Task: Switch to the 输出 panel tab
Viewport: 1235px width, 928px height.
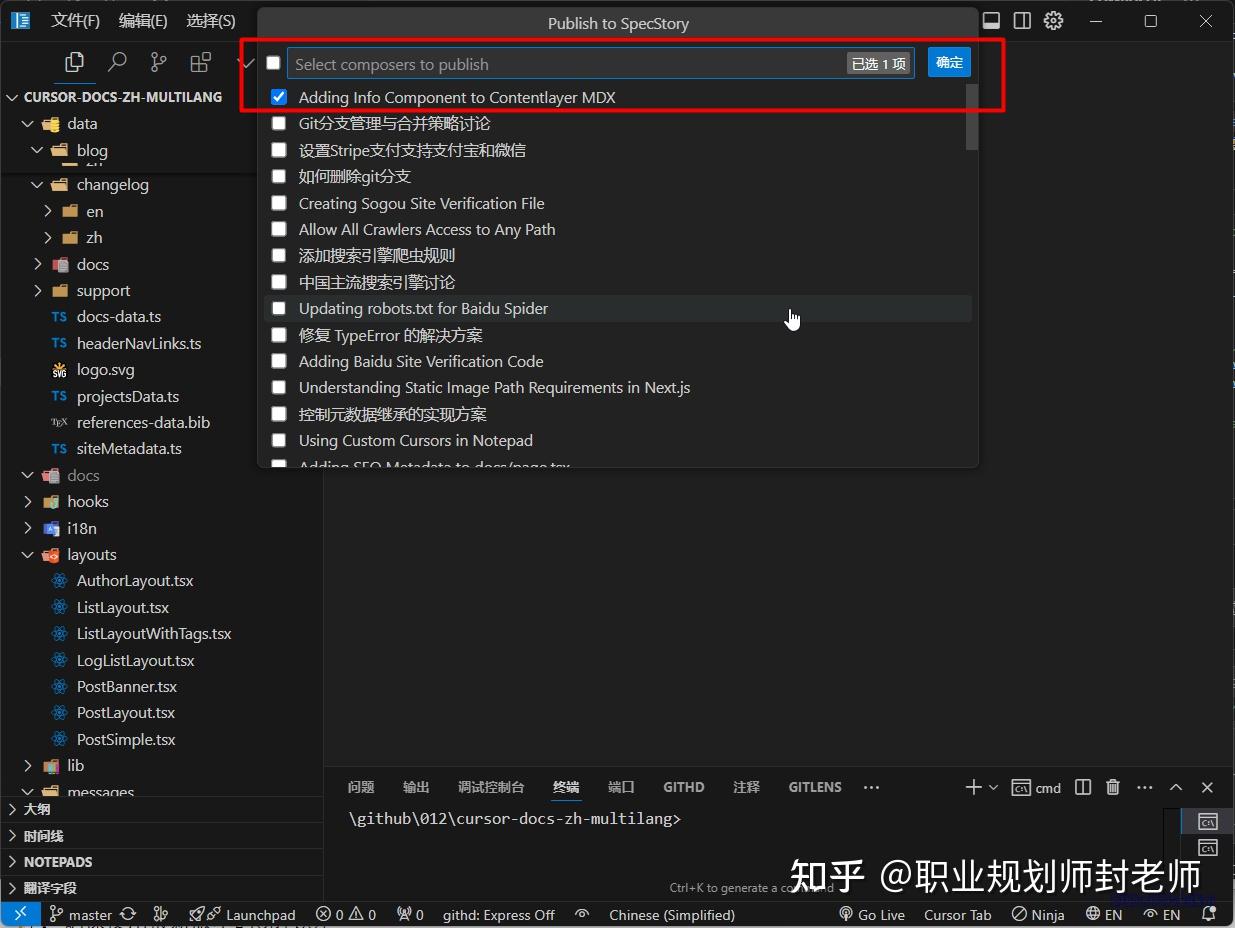Action: click(x=415, y=787)
